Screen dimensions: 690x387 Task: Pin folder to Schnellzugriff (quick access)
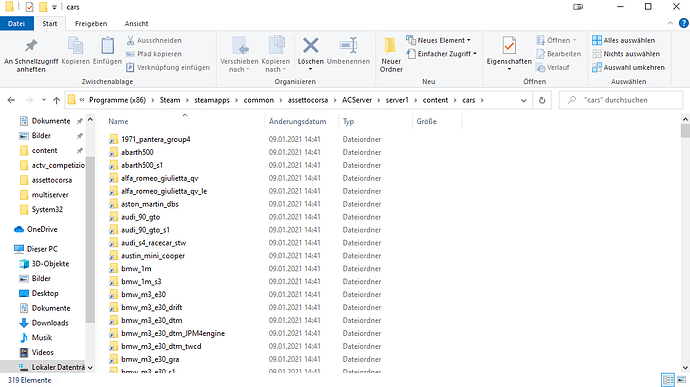tap(31, 55)
